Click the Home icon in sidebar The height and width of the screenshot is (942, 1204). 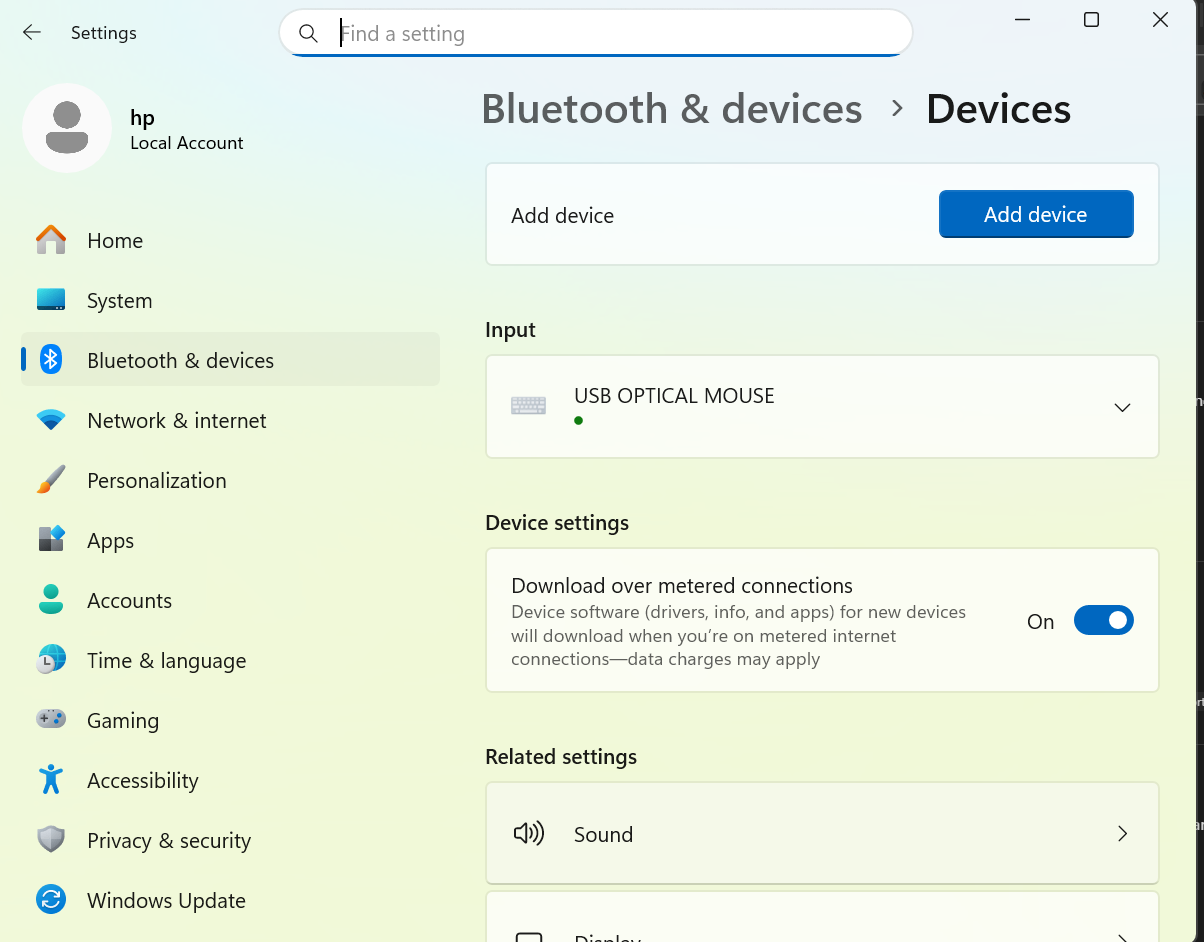(51, 240)
